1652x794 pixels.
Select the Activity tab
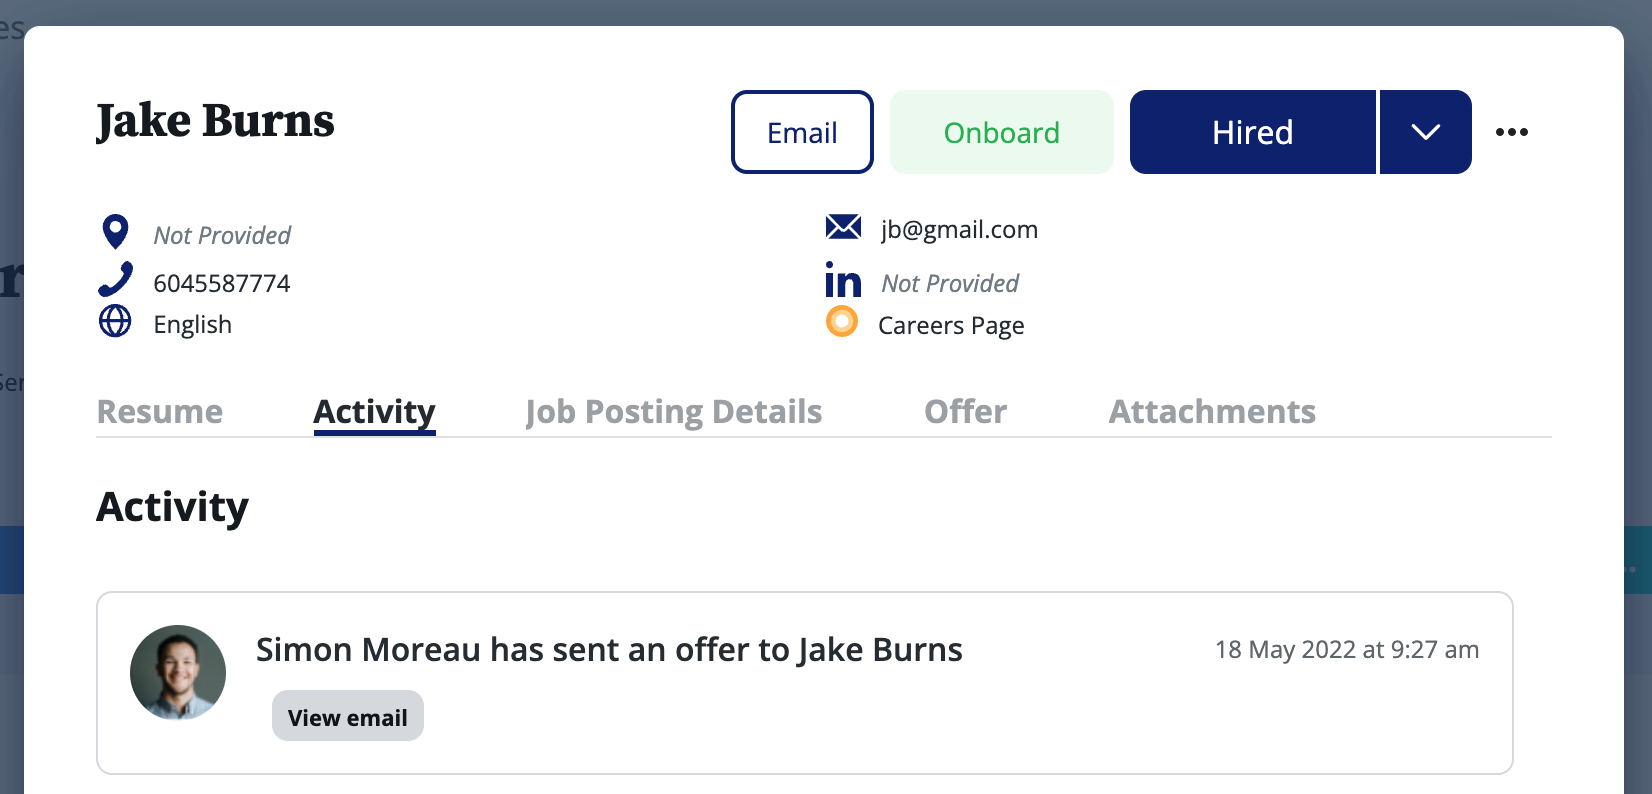click(x=374, y=412)
